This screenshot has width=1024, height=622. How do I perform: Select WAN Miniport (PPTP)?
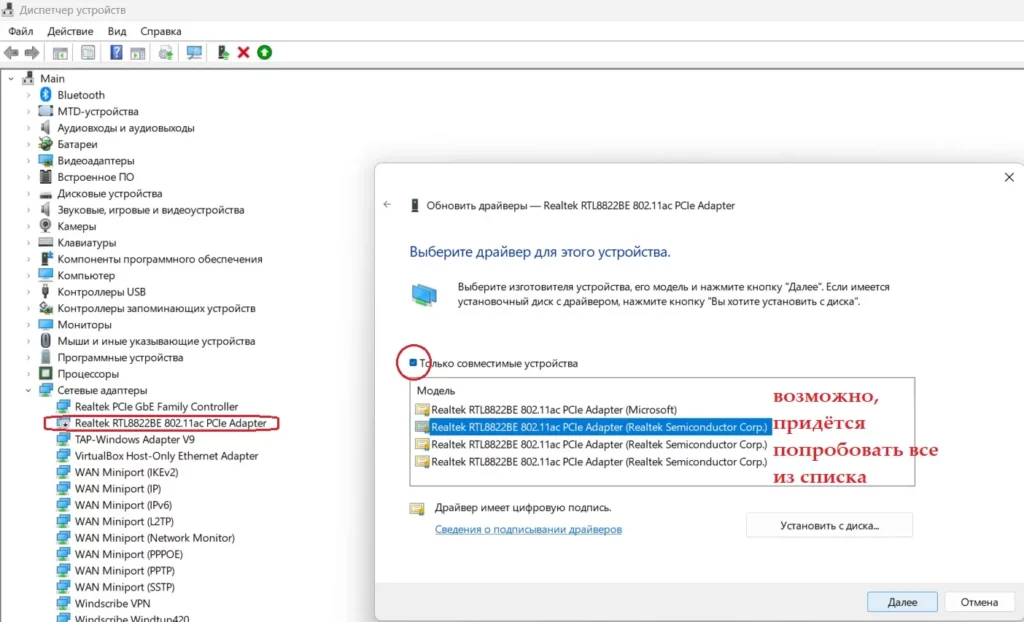coord(124,570)
